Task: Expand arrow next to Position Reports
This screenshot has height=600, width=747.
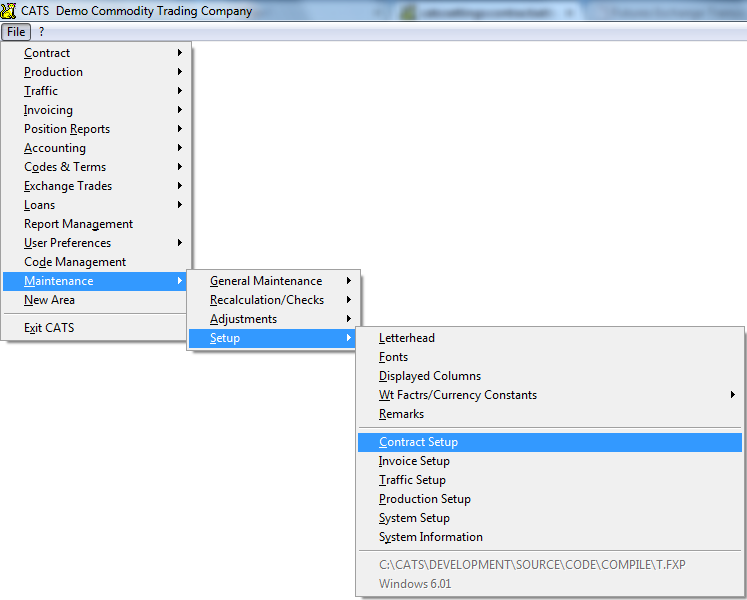Action: click(x=180, y=129)
